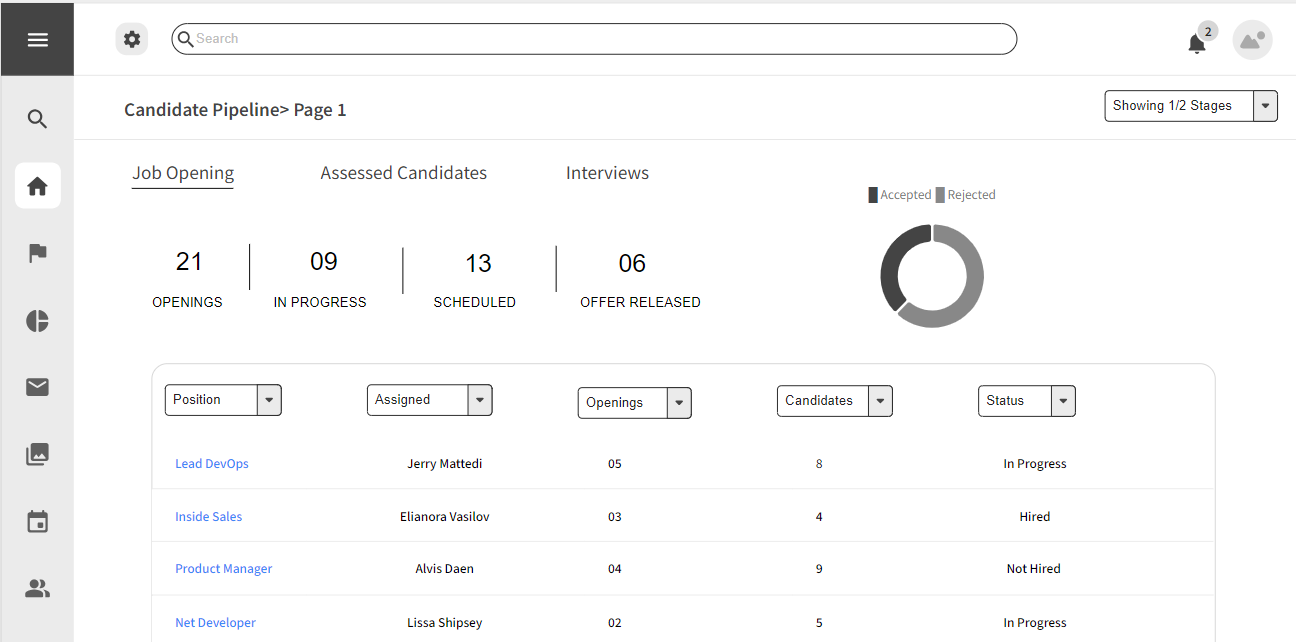Image resolution: width=1296 pixels, height=642 pixels.
Task: Open the Inside Sales position link
Action: [x=209, y=517]
